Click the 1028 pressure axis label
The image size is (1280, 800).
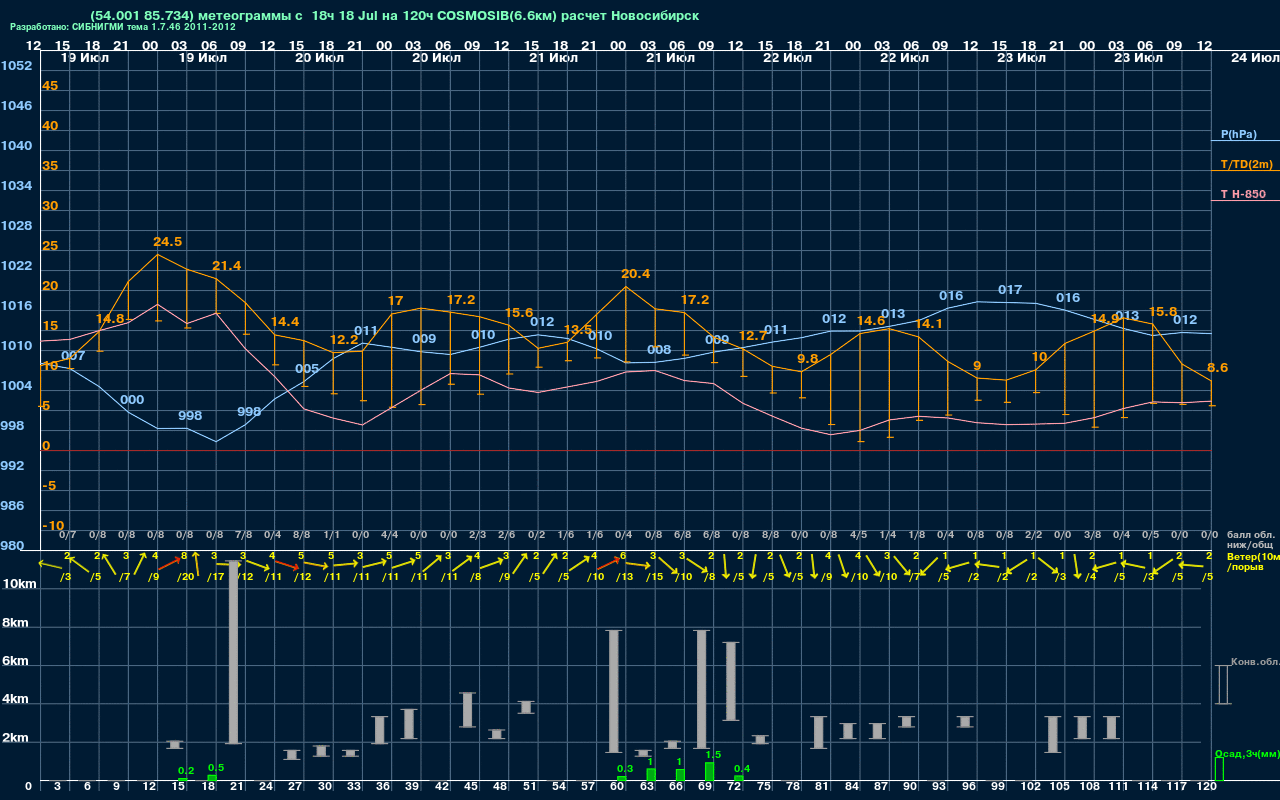tap(16, 226)
